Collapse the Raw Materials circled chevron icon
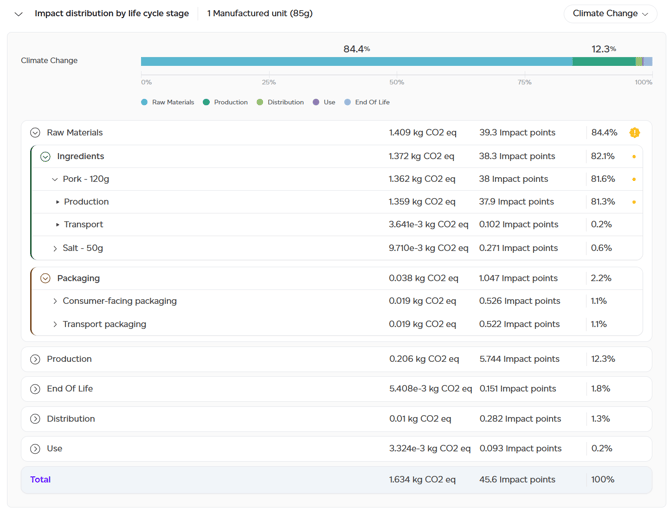Image resolution: width=670 pixels, height=514 pixels. 35,133
